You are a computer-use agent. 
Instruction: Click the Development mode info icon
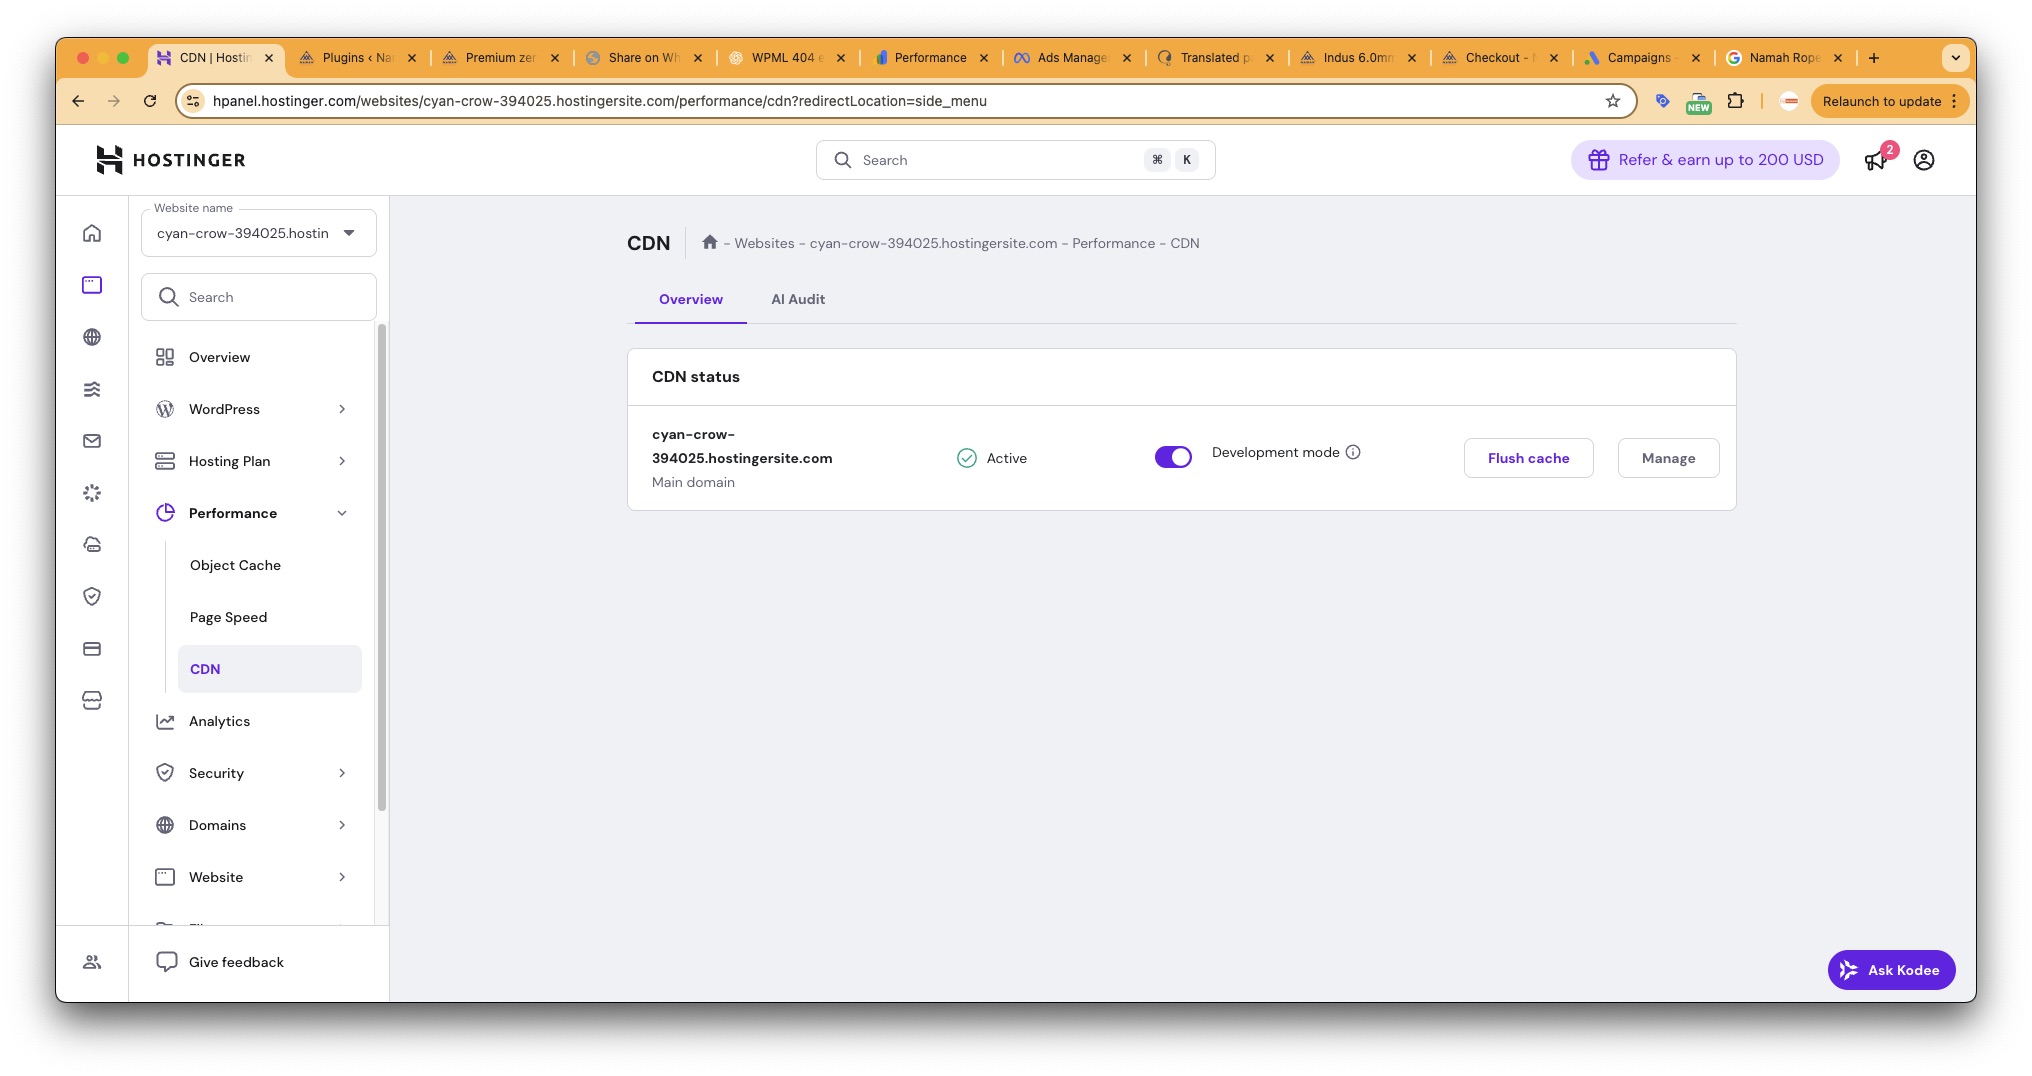[x=1353, y=452]
